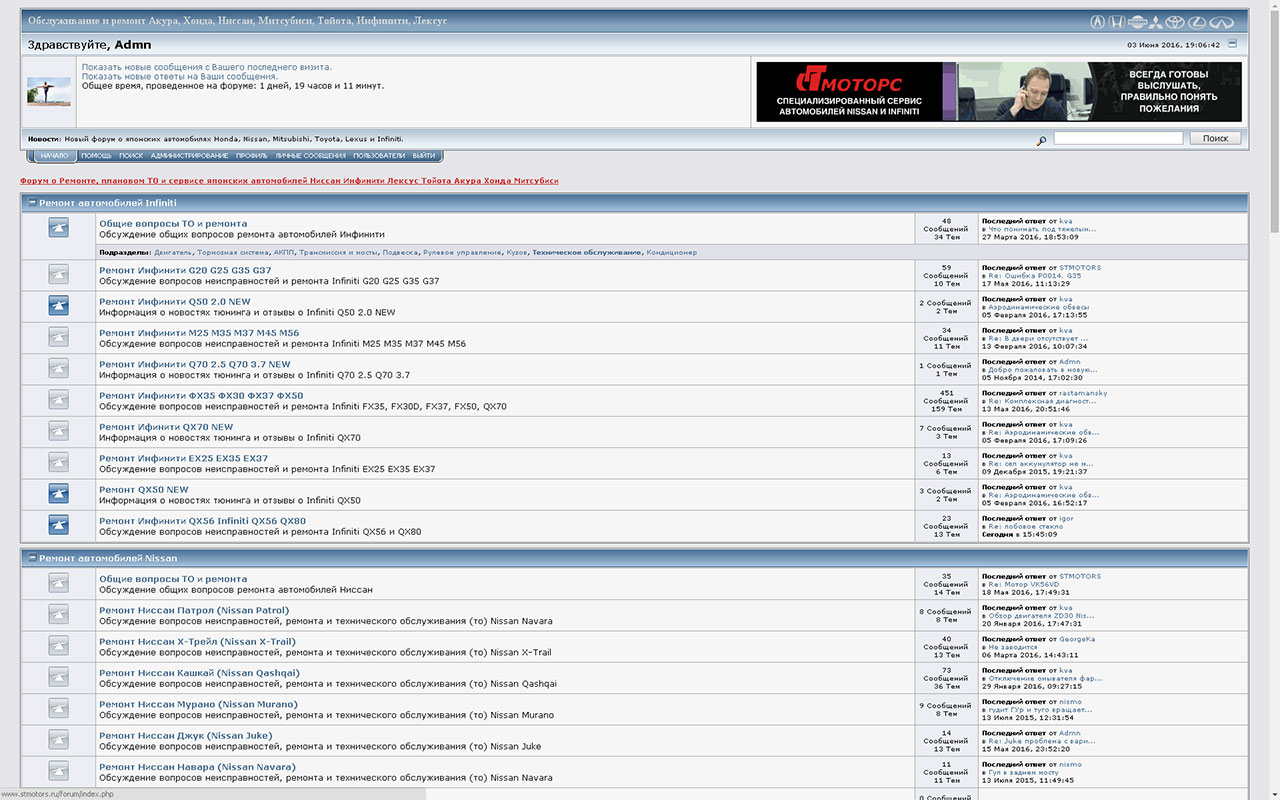
Task: Click board icon for Ремонт Ниссан Джук
Action: (59, 740)
